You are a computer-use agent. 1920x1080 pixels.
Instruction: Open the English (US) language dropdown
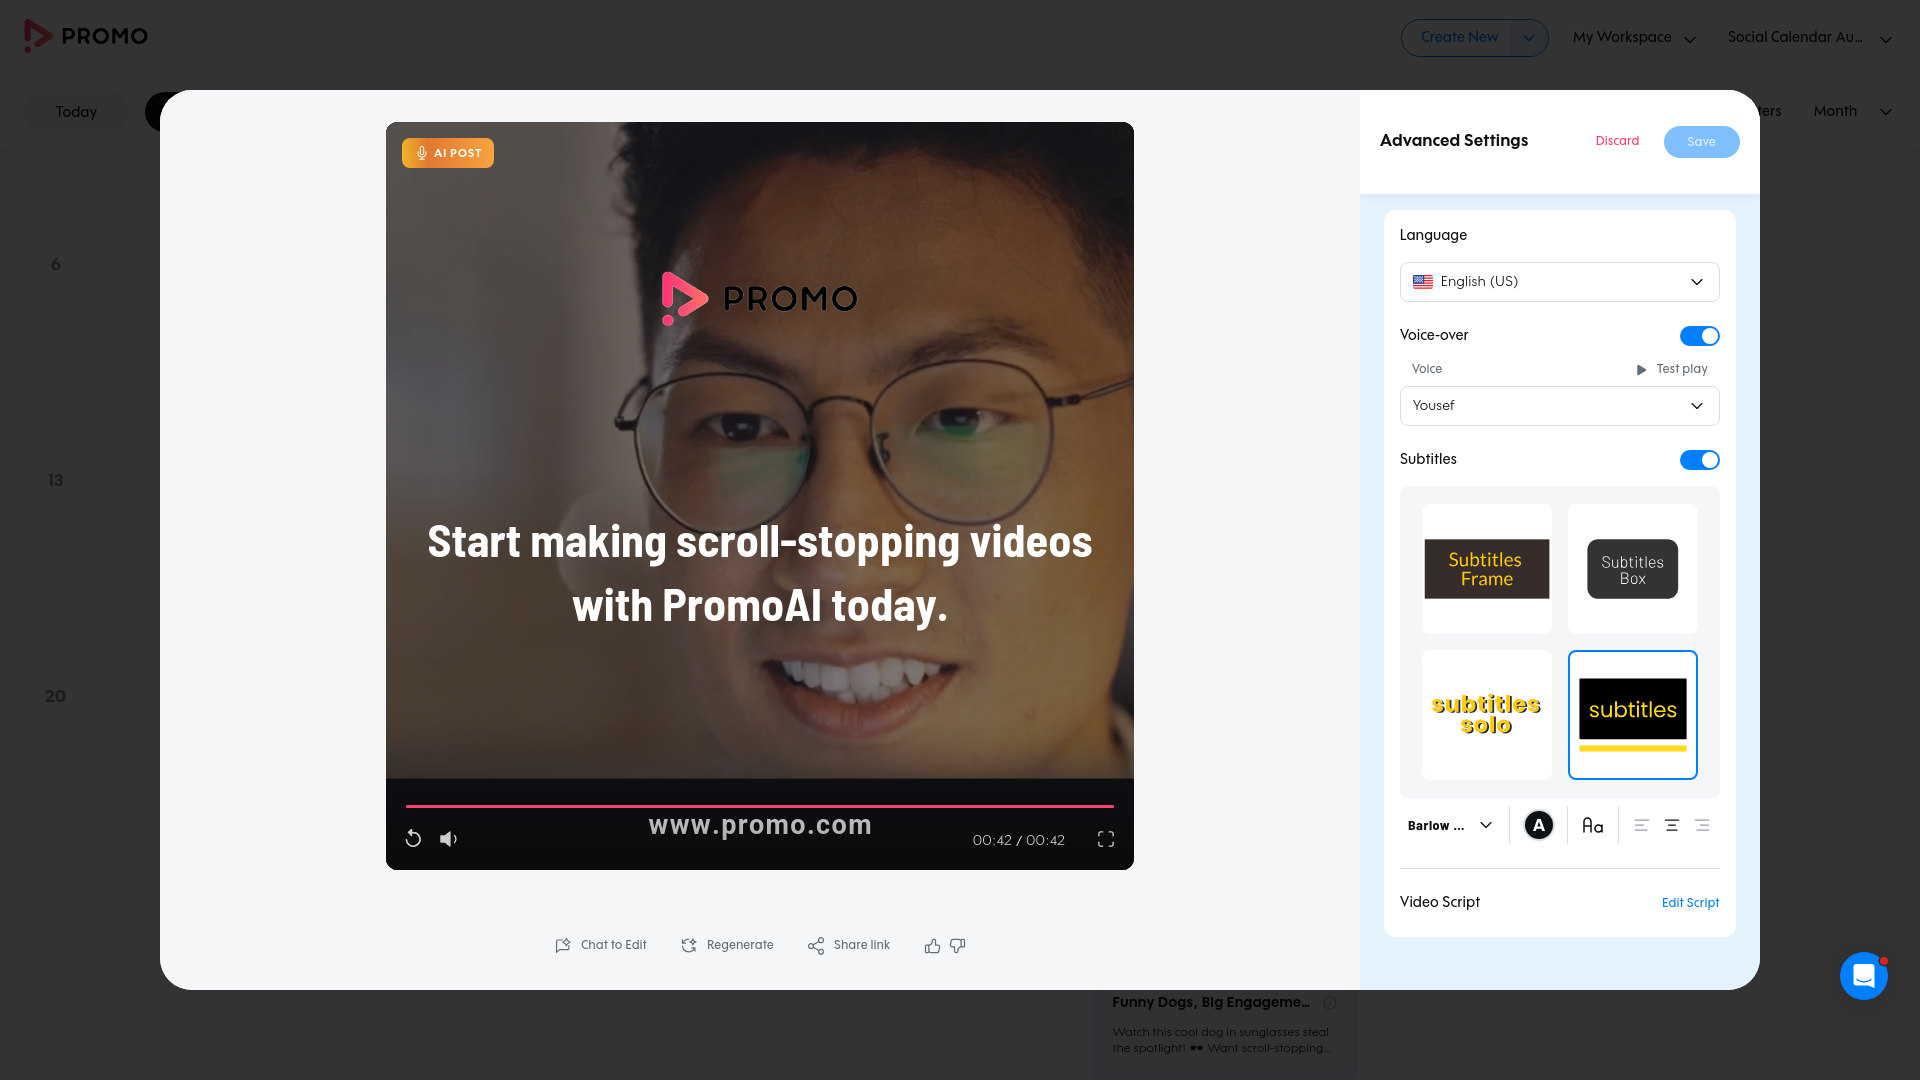pos(1559,282)
